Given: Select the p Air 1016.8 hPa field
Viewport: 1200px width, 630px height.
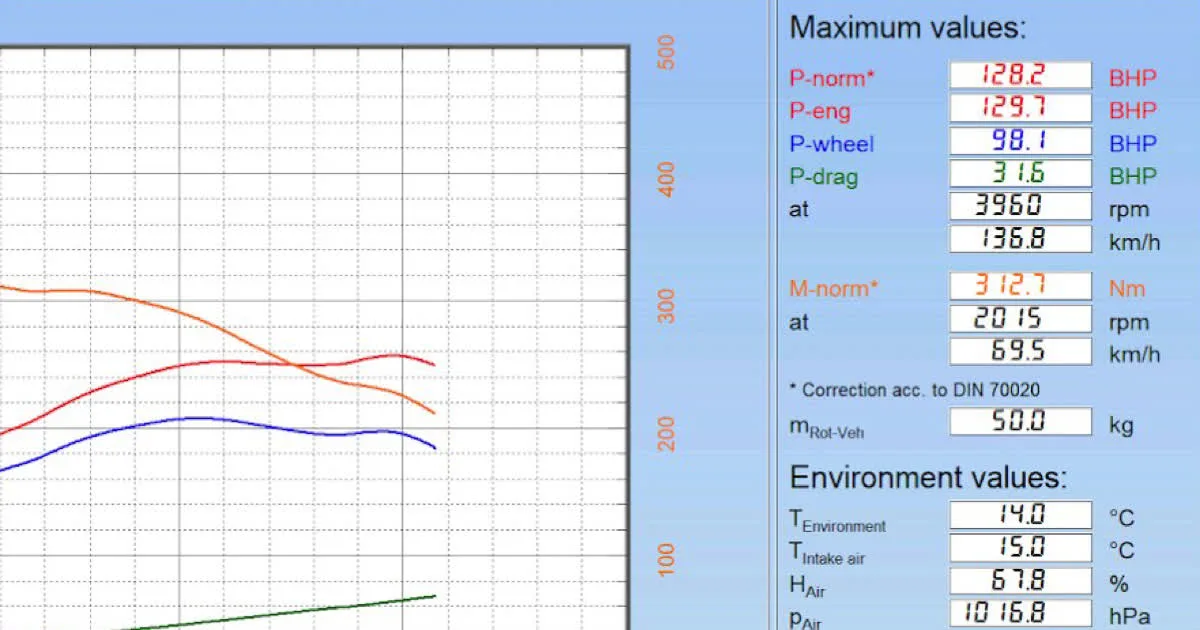Looking at the screenshot, I should click(x=1020, y=613).
